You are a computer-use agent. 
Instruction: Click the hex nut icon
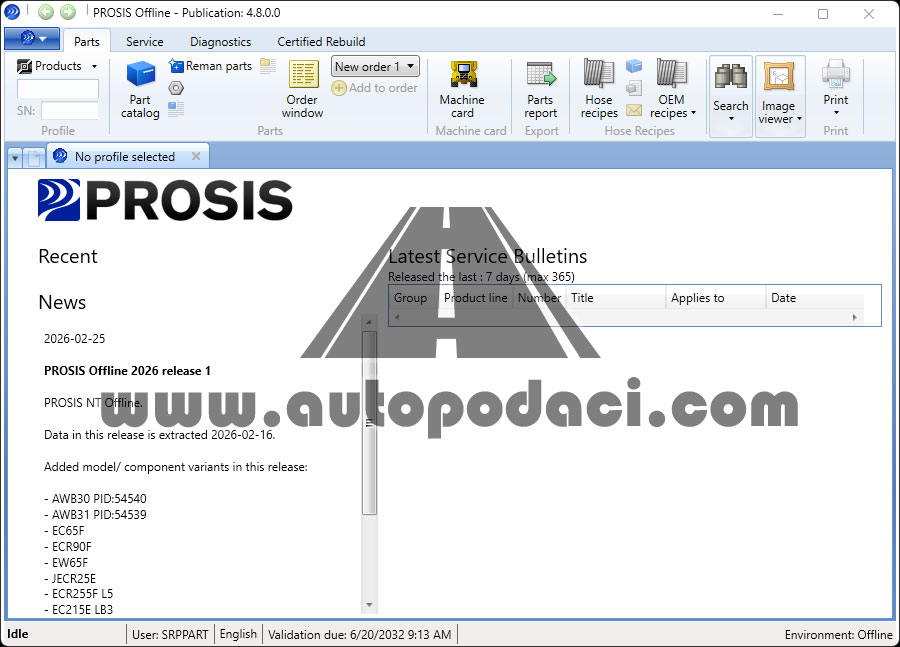tap(176, 88)
